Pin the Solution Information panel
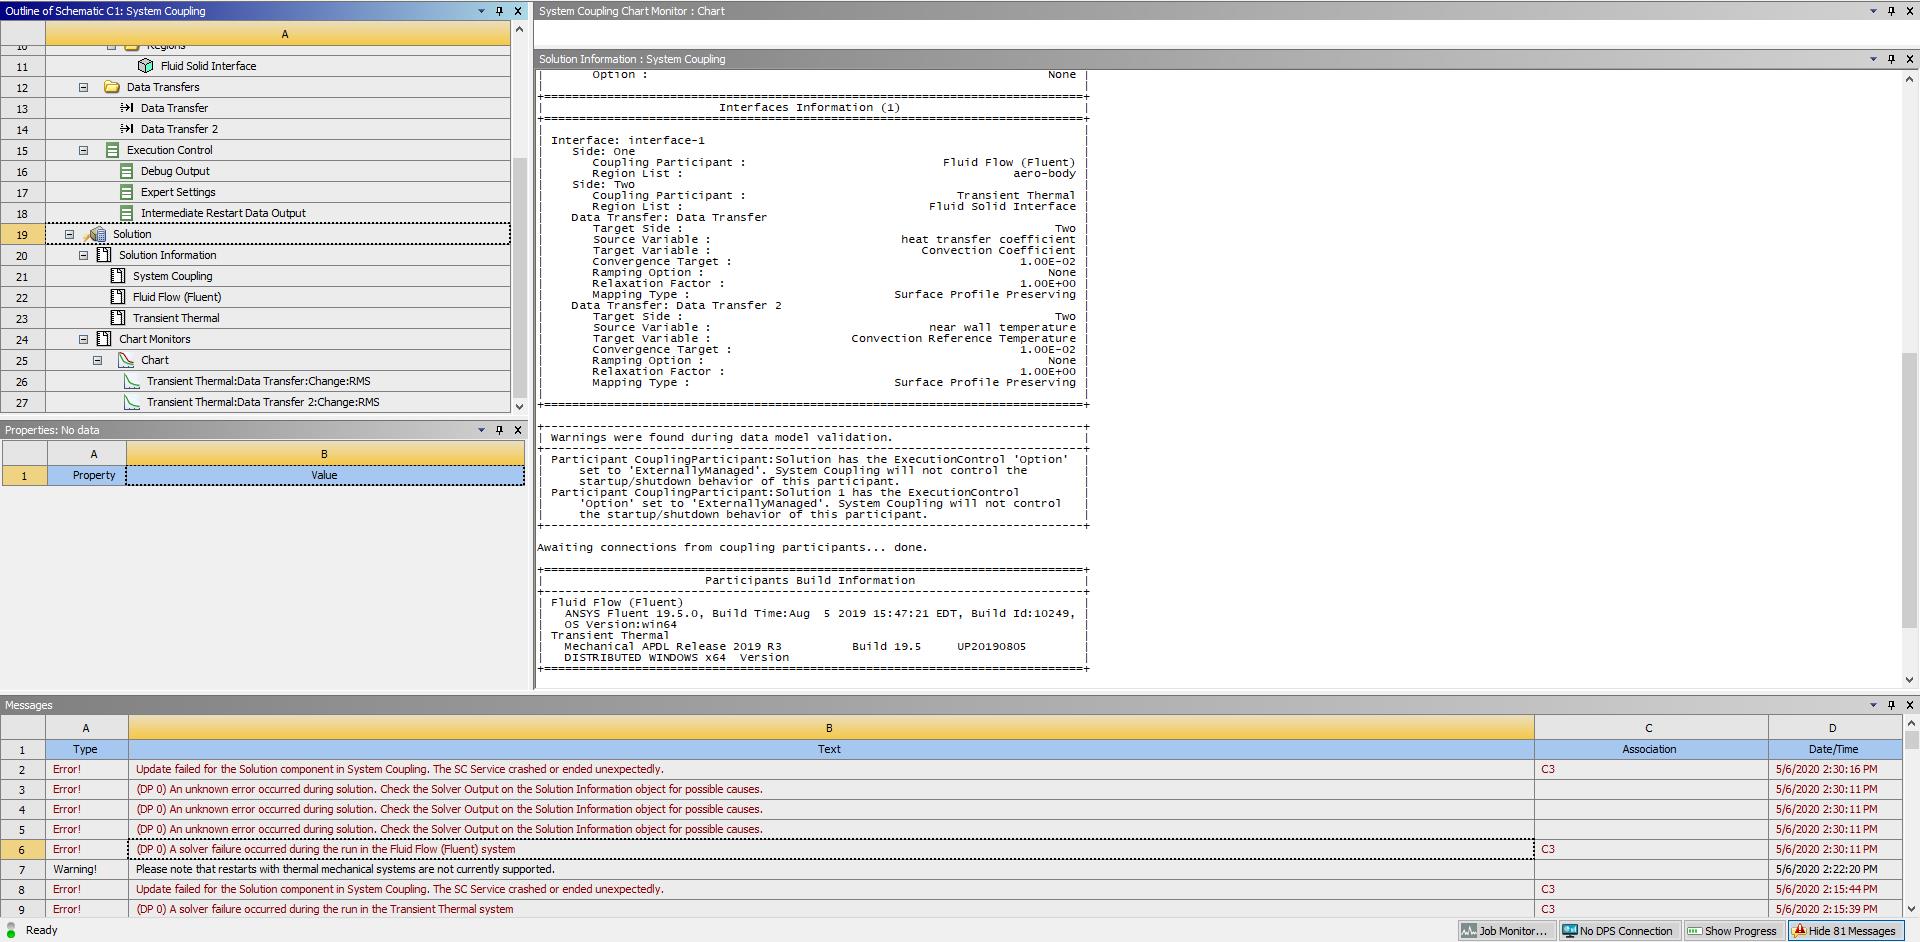 tap(1891, 59)
